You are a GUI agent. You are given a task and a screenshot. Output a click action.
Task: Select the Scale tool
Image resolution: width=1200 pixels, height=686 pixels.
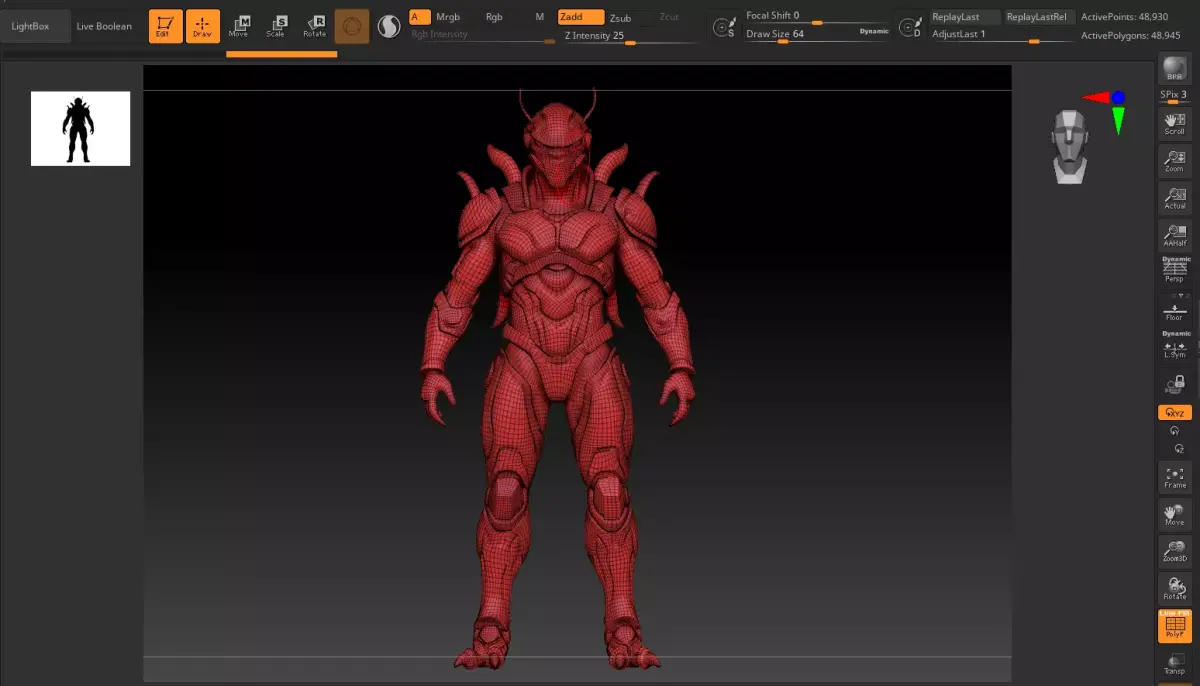pyautogui.click(x=276, y=26)
